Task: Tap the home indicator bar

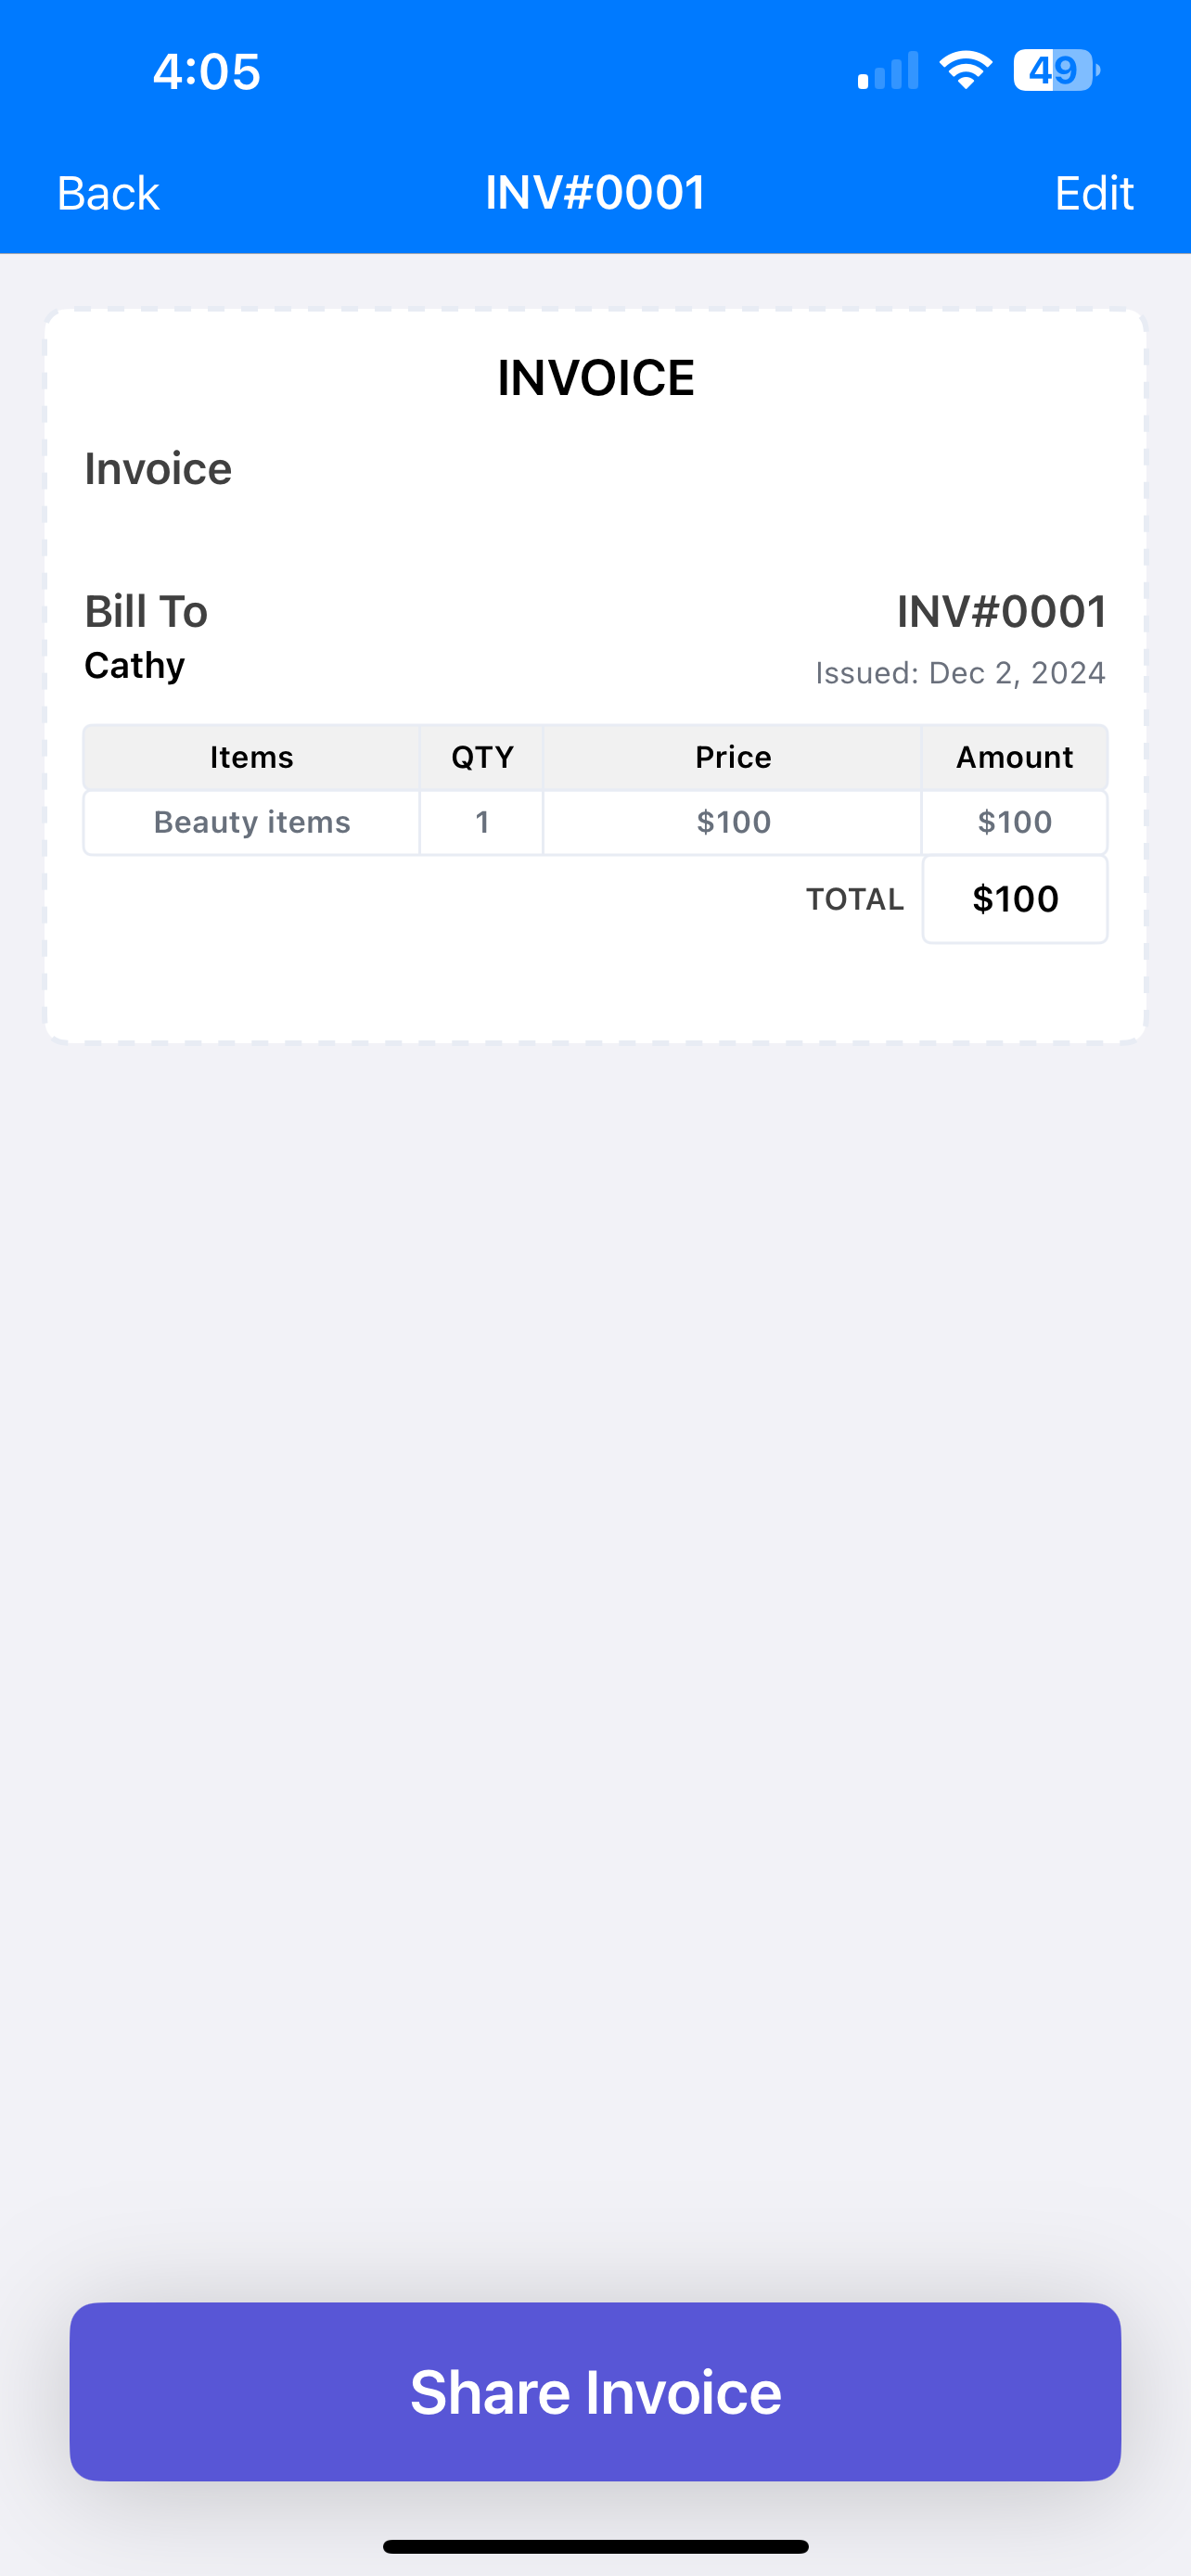Action: (x=595, y=2546)
